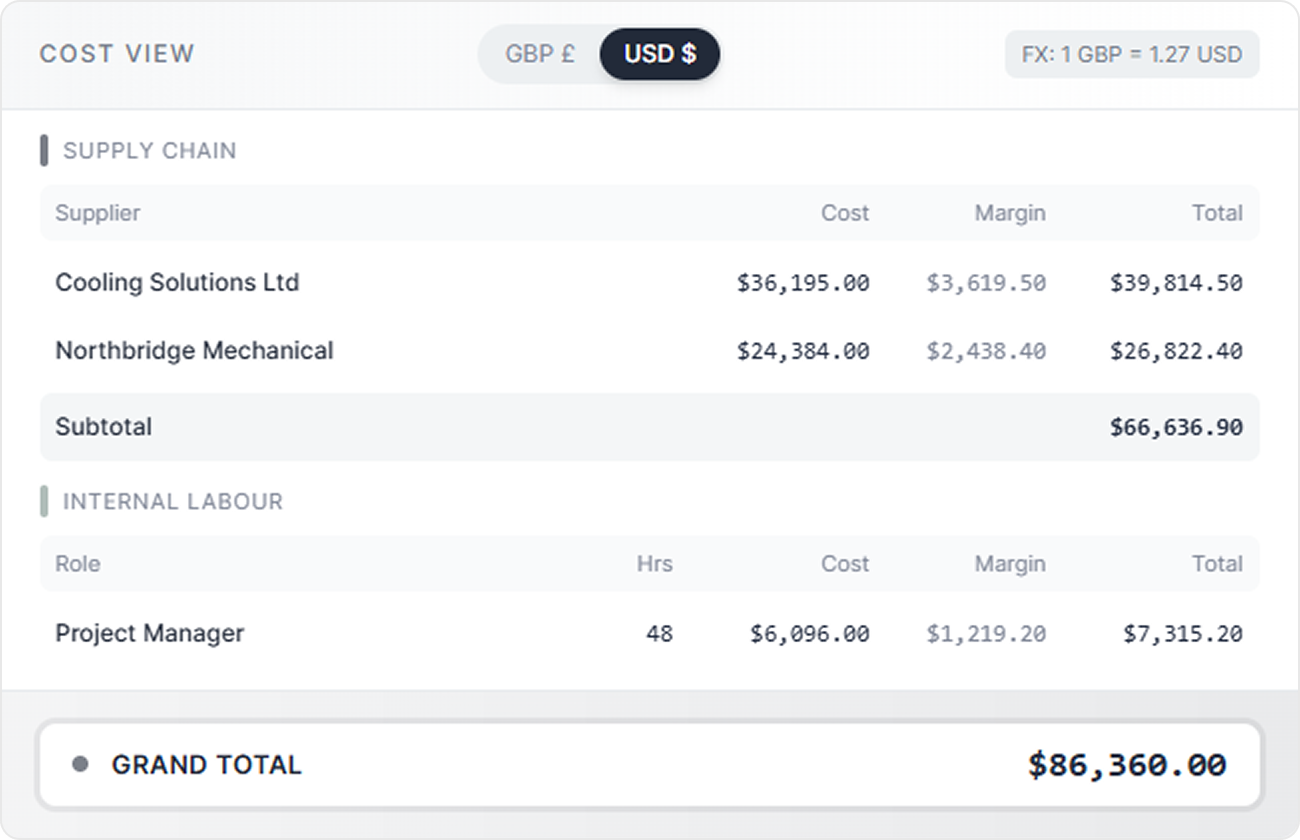
Task: Click the Supply Chain section marker bar
Action: click(44, 151)
